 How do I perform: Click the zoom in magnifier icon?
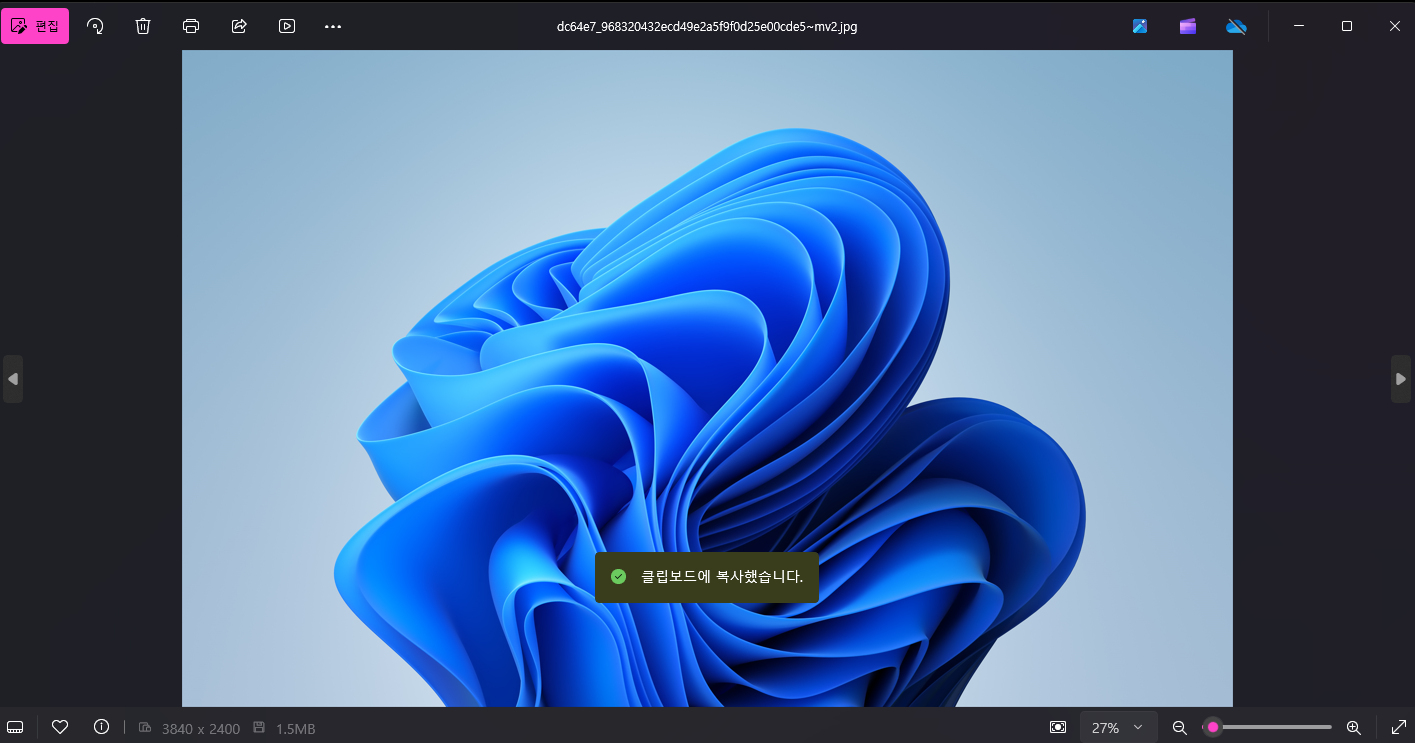(x=1354, y=727)
